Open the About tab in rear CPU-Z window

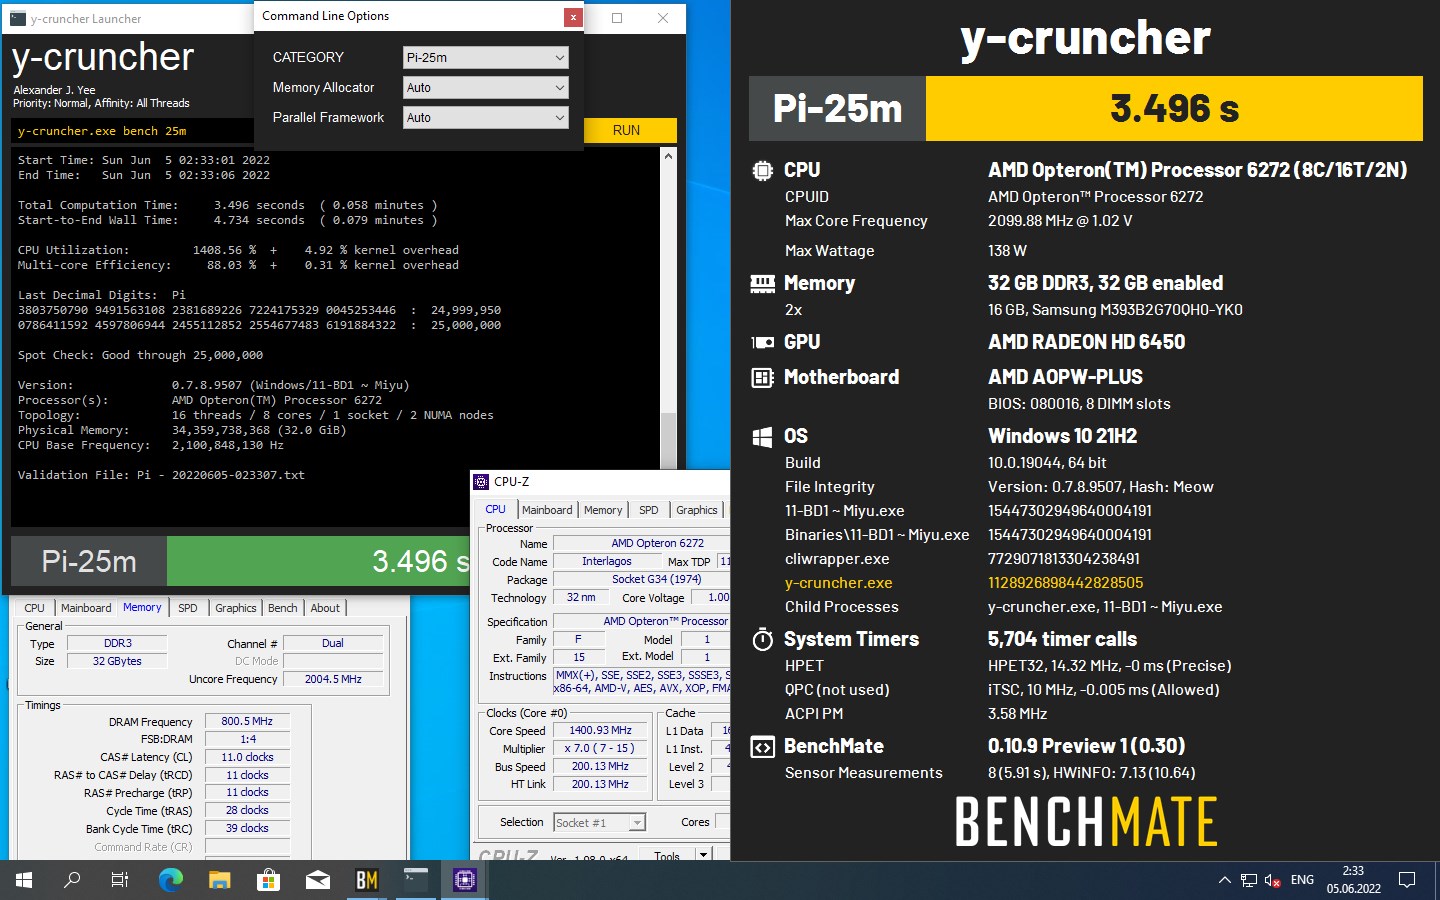325,608
